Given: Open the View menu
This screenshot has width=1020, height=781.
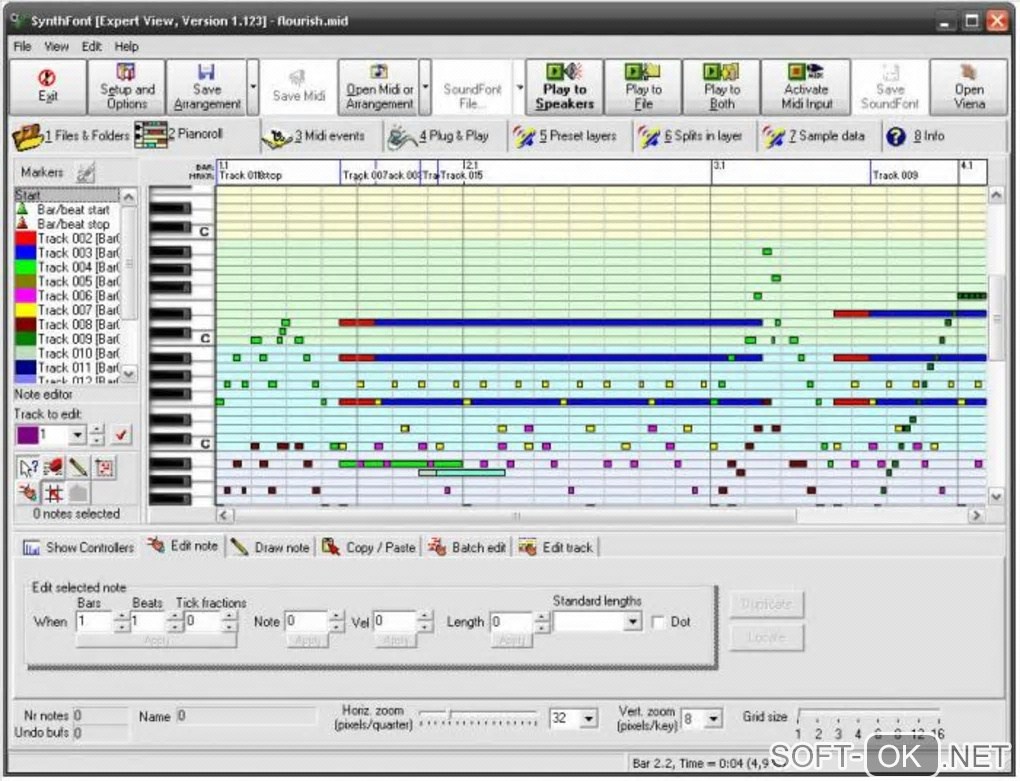Looking at the screenshot, I should (x=56, y=46).
